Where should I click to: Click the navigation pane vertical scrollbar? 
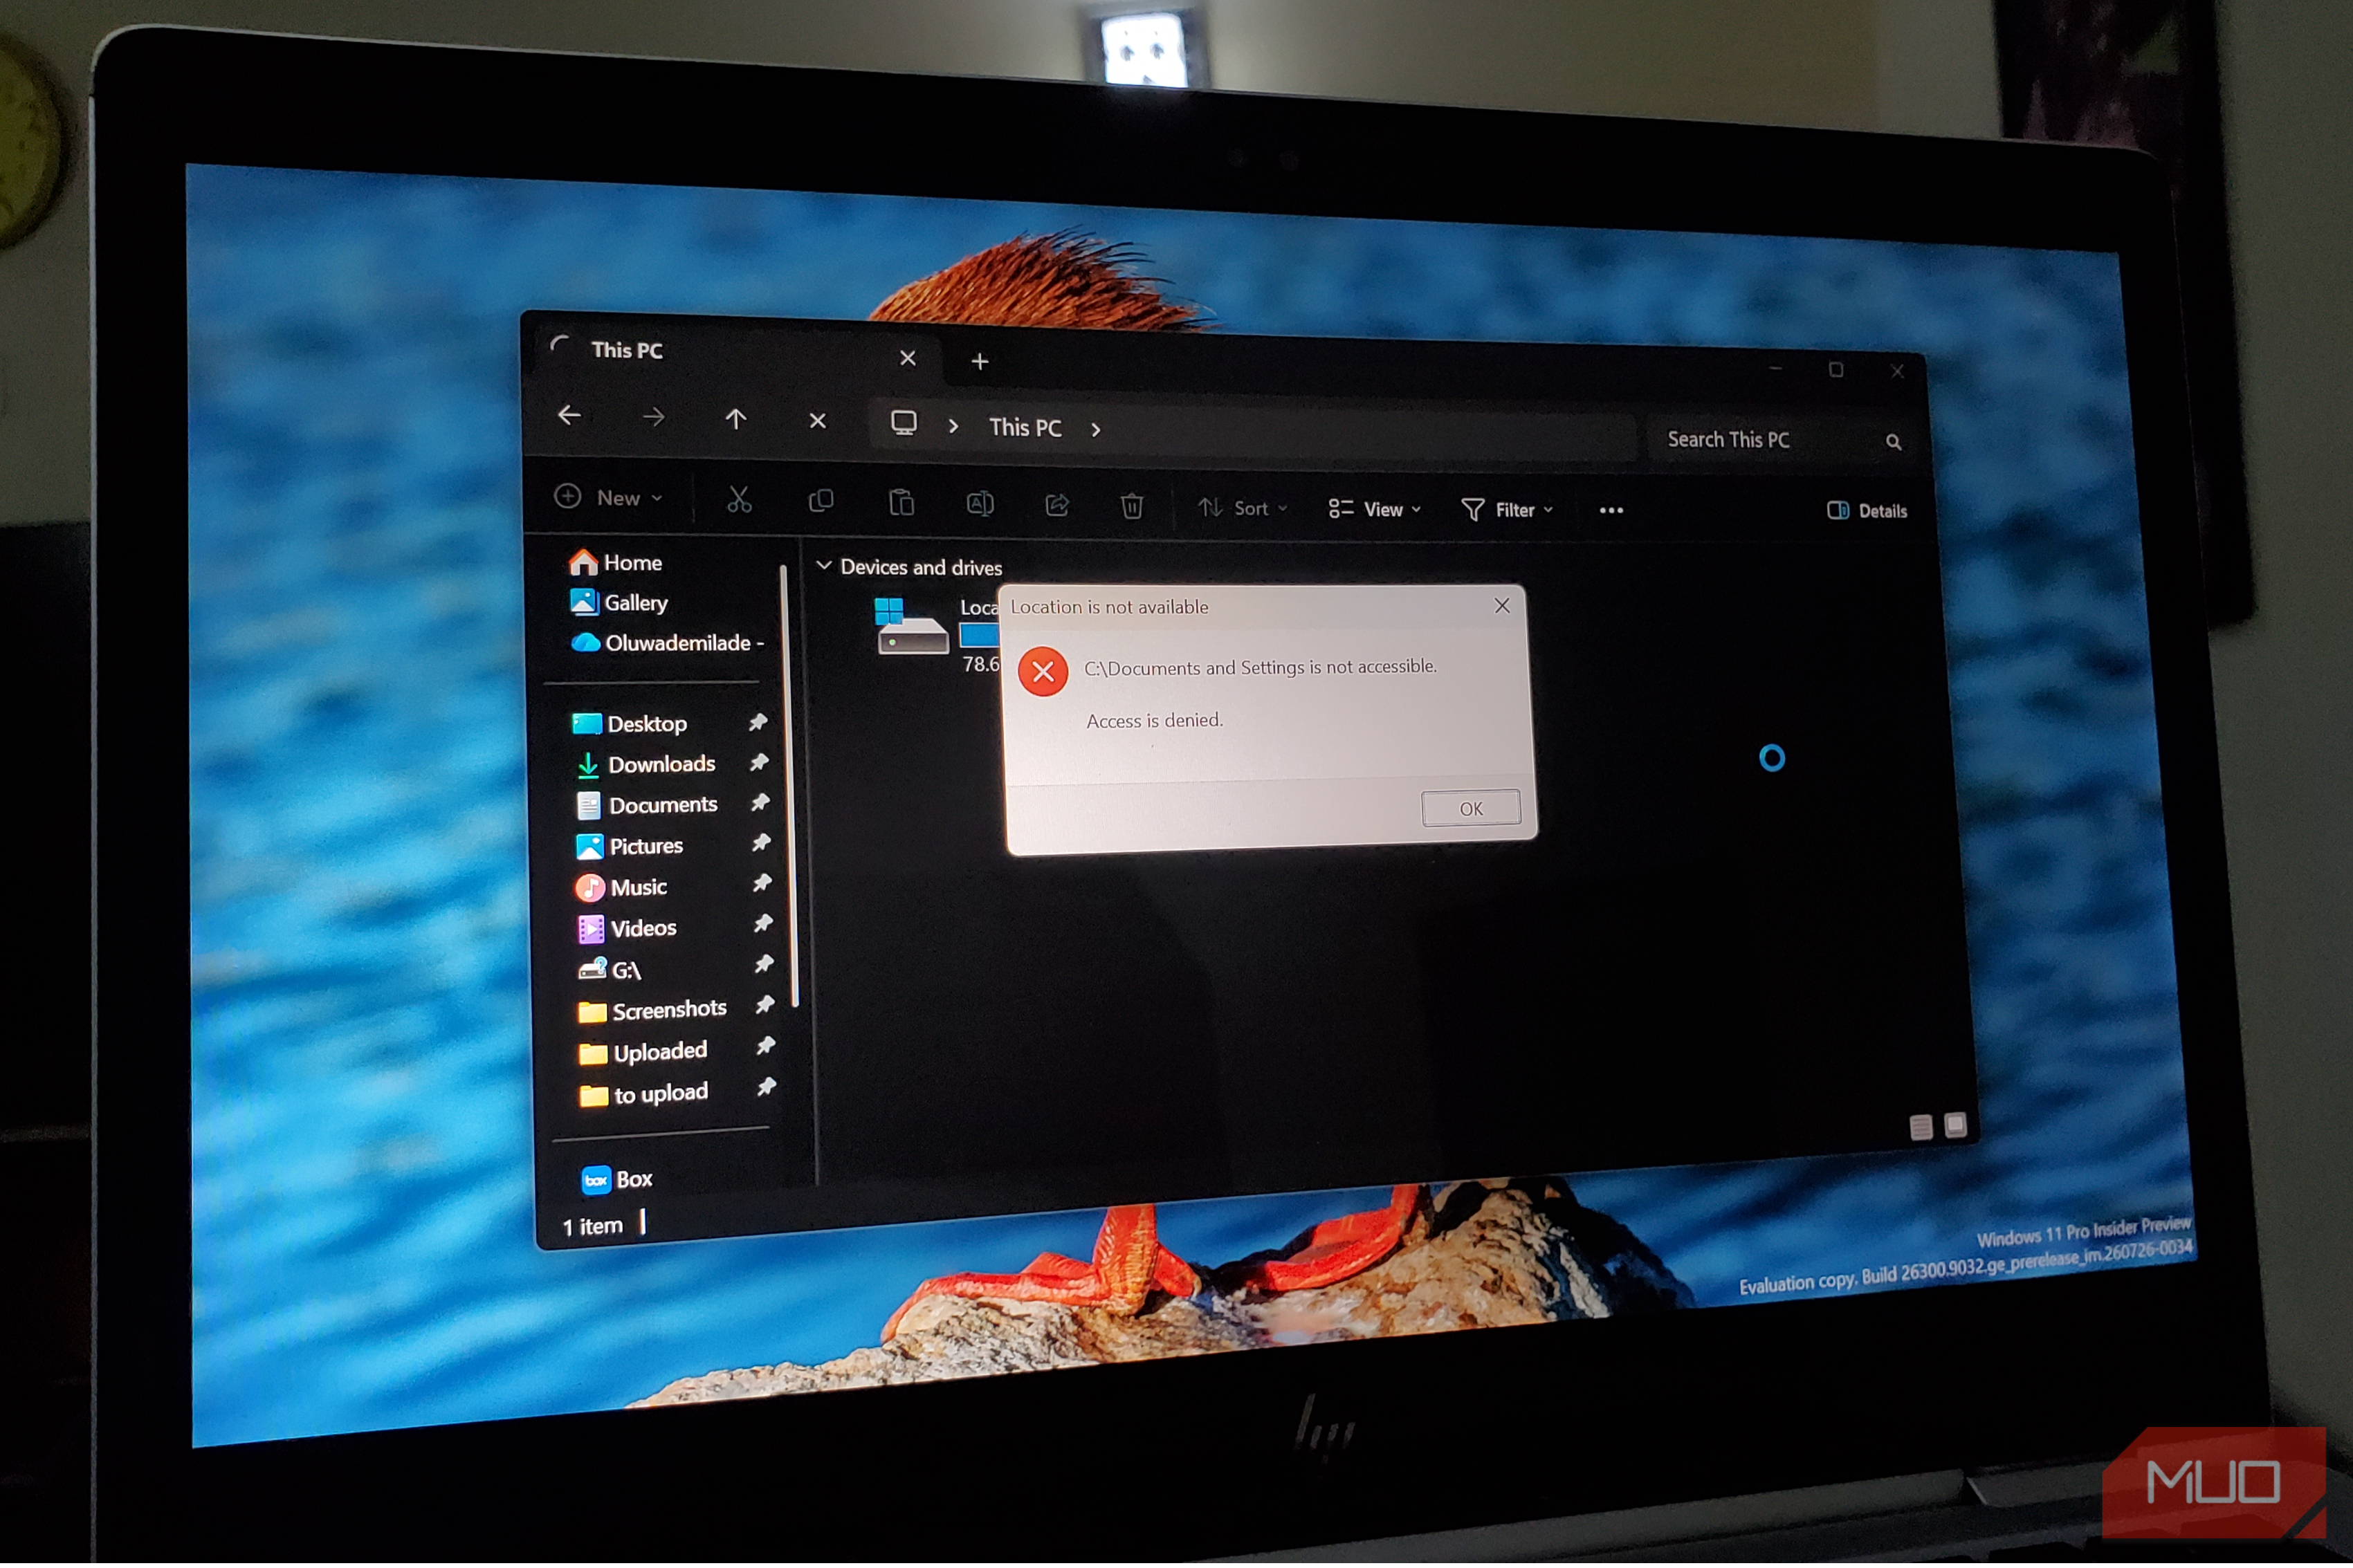click(790, 785)
